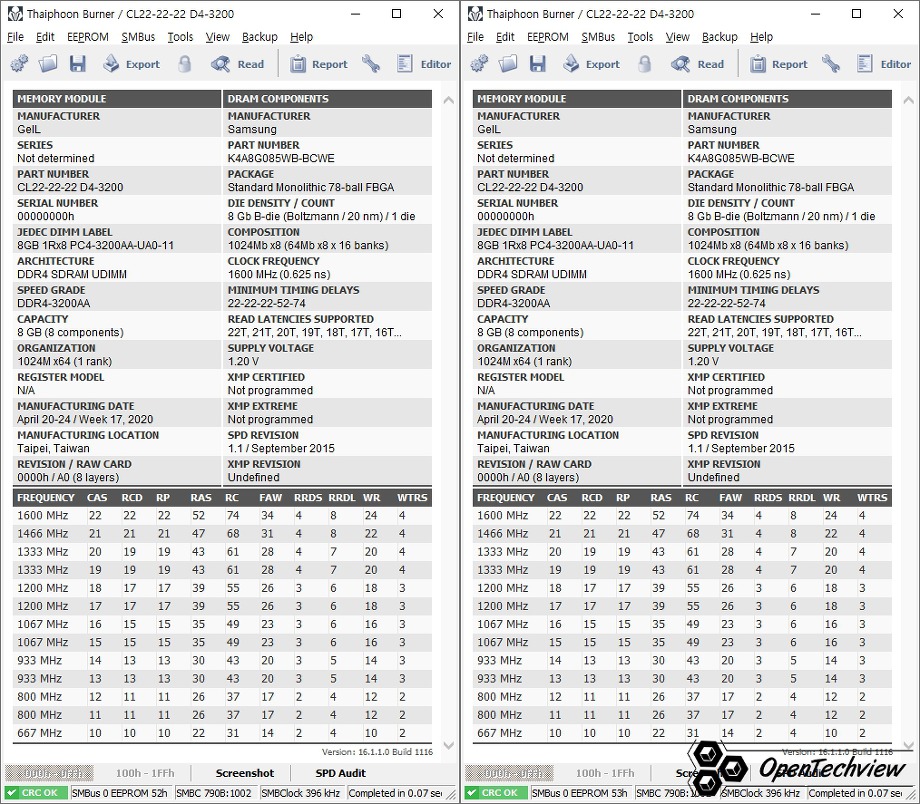Click Export in the left window toolbar

click(131, 63)
